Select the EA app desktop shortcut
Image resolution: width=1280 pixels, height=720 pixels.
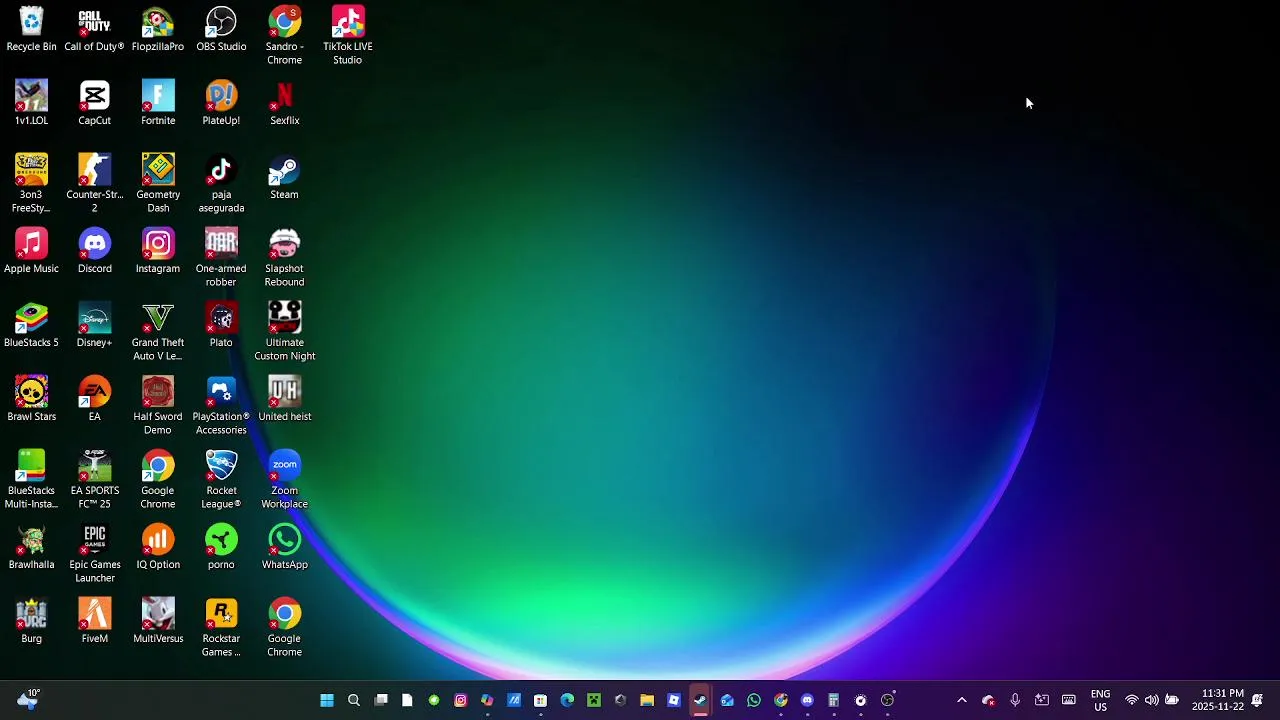click(x=94, y=400)
